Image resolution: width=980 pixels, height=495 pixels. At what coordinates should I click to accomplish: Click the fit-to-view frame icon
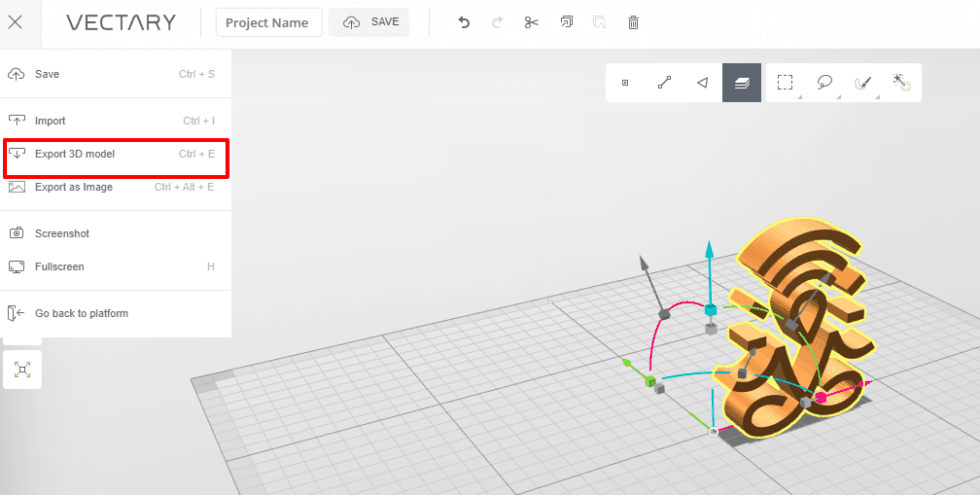point(22,369)
